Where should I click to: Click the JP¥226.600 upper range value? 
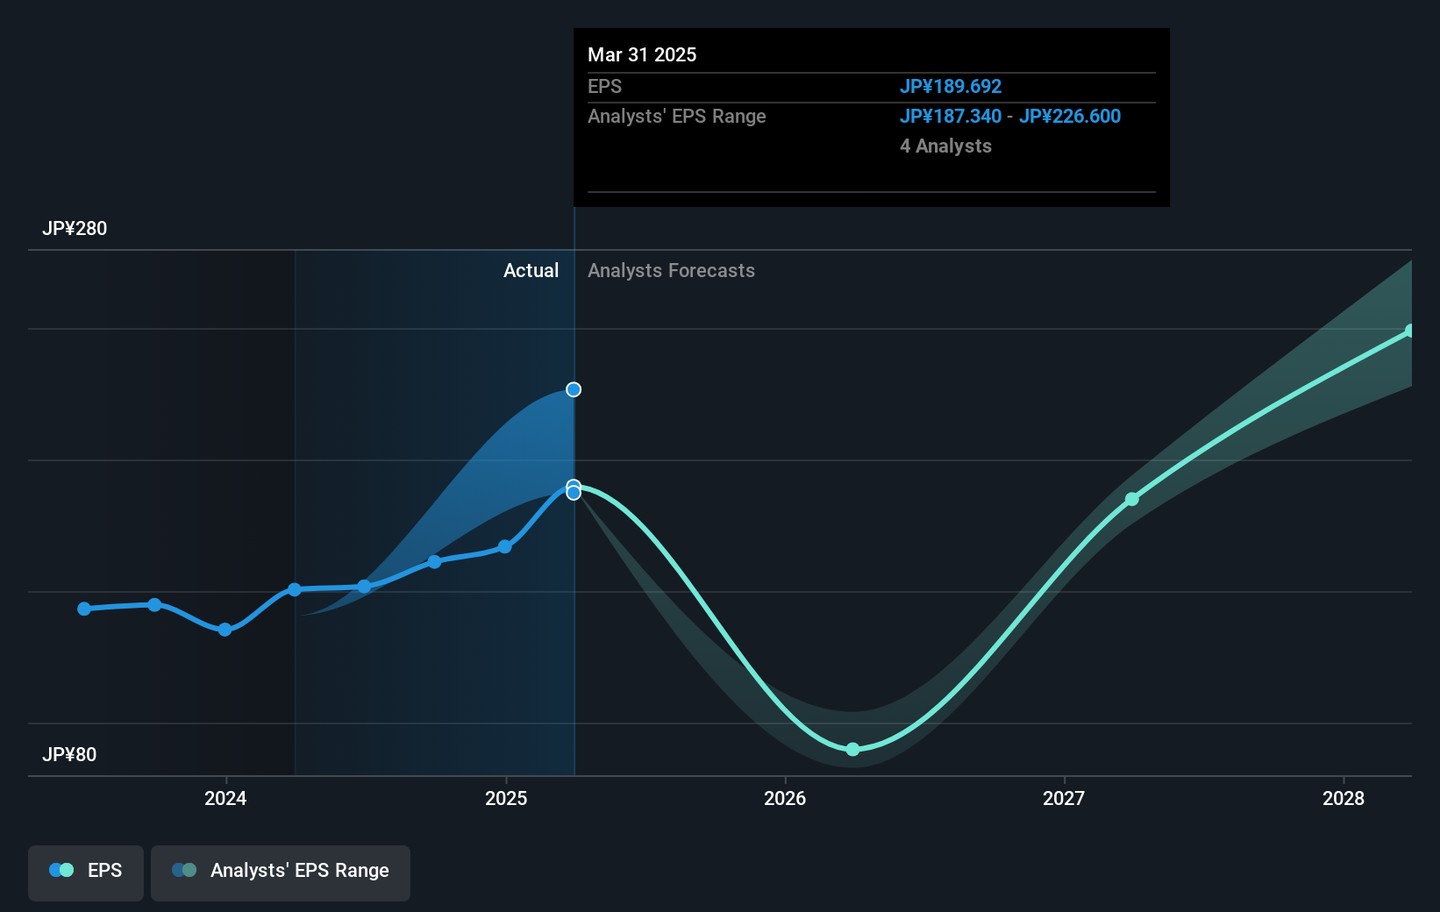coord(1070,116)
